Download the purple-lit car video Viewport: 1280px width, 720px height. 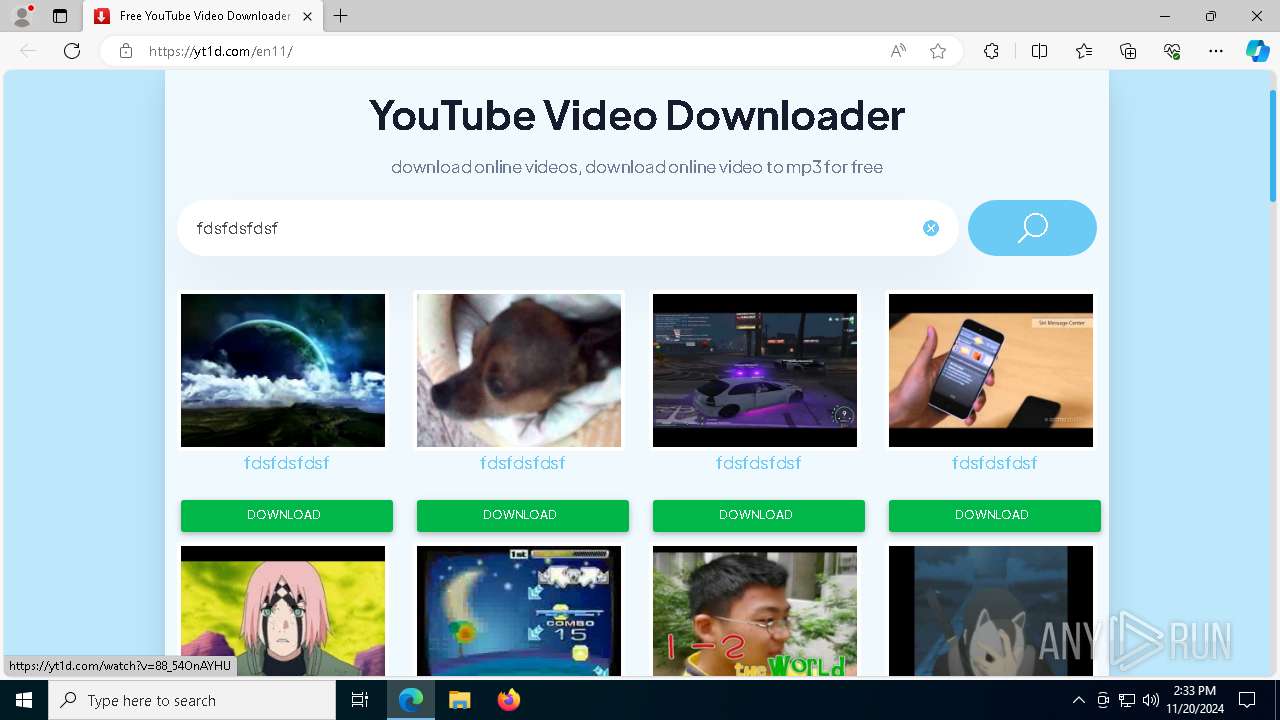tap(759, 515)
